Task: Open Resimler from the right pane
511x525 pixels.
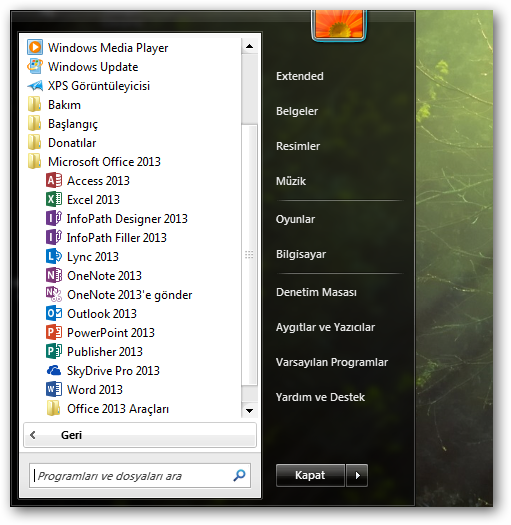Action: coord(298,146)
